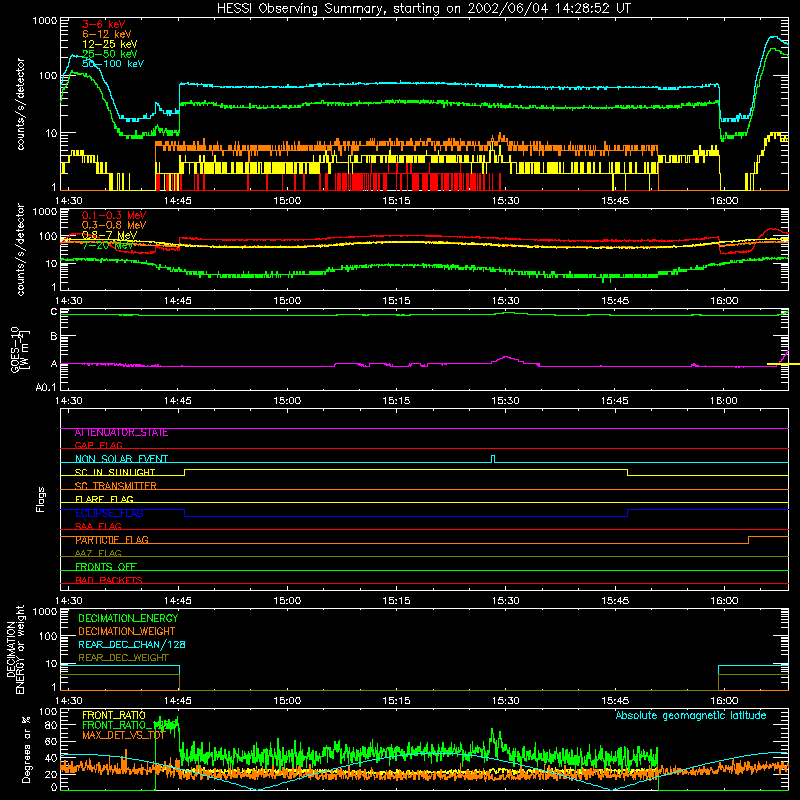Image resolution: width=800 pixels, height=800 pixels.
Task: Click the HESSI Observing Summary title text
Action: (424, 9)
